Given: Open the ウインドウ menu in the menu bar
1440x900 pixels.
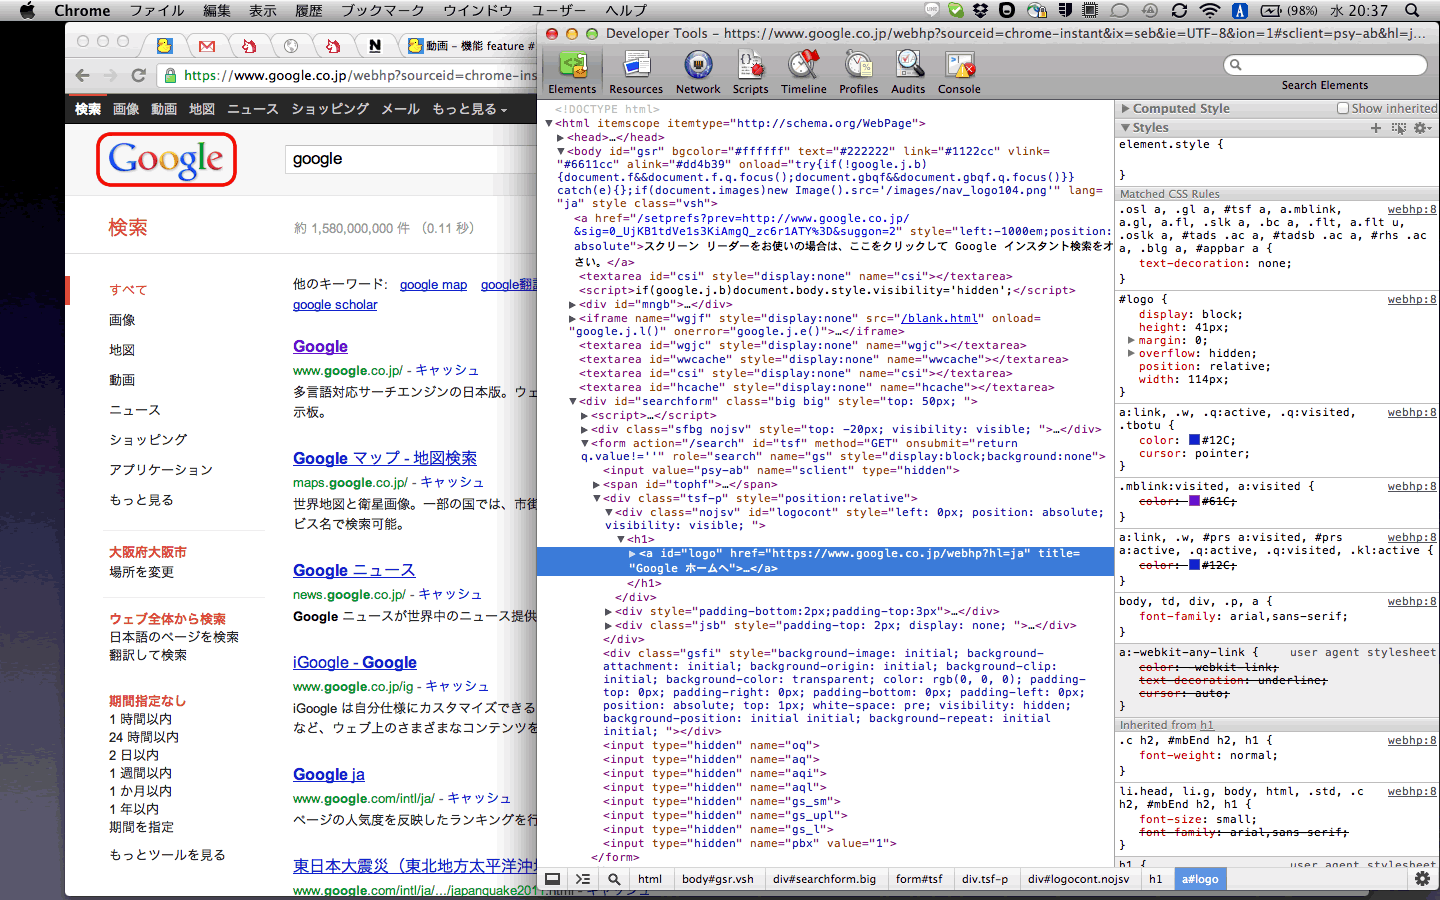Looking at the screenshot, I should click(x=478, y=11).
